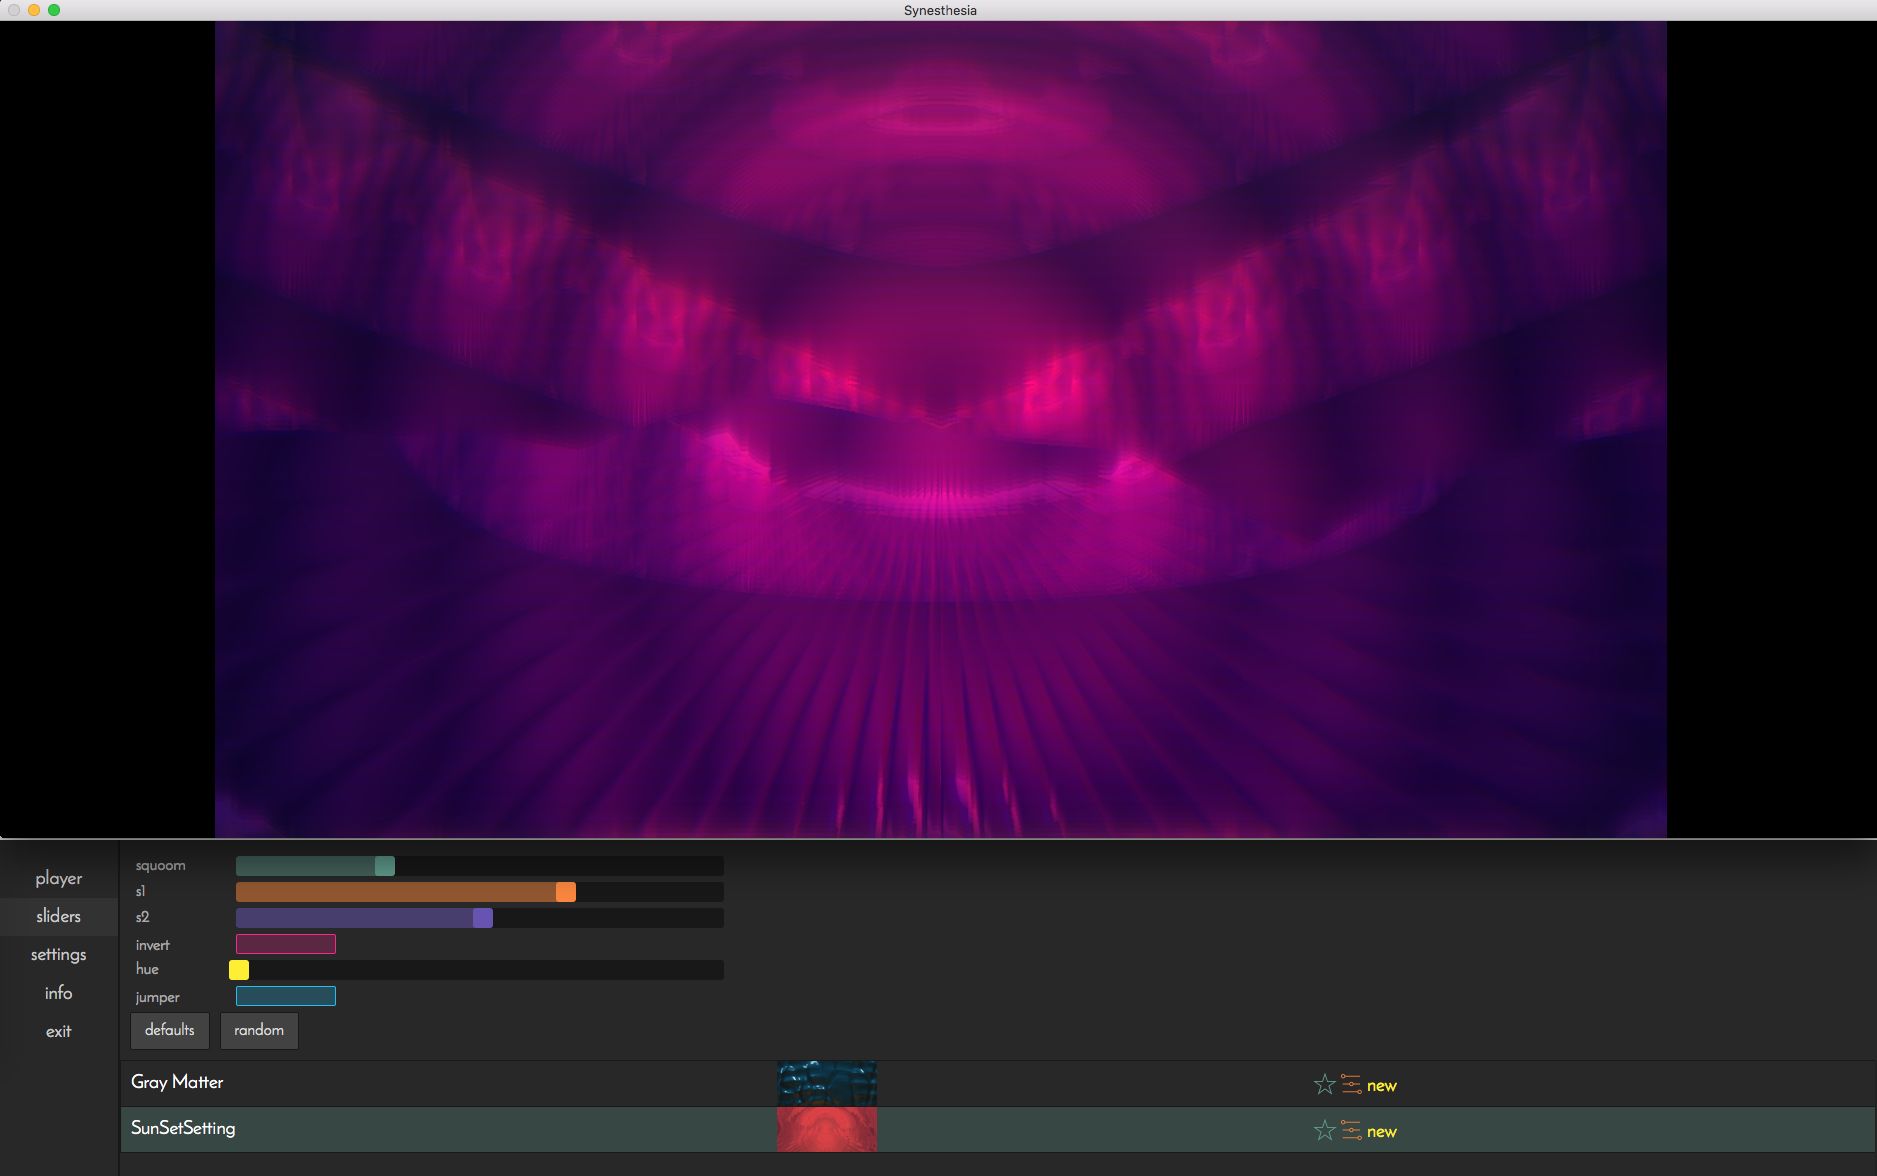
Task: Click the new label on Gray Matter
Action: point(1382,1086)
